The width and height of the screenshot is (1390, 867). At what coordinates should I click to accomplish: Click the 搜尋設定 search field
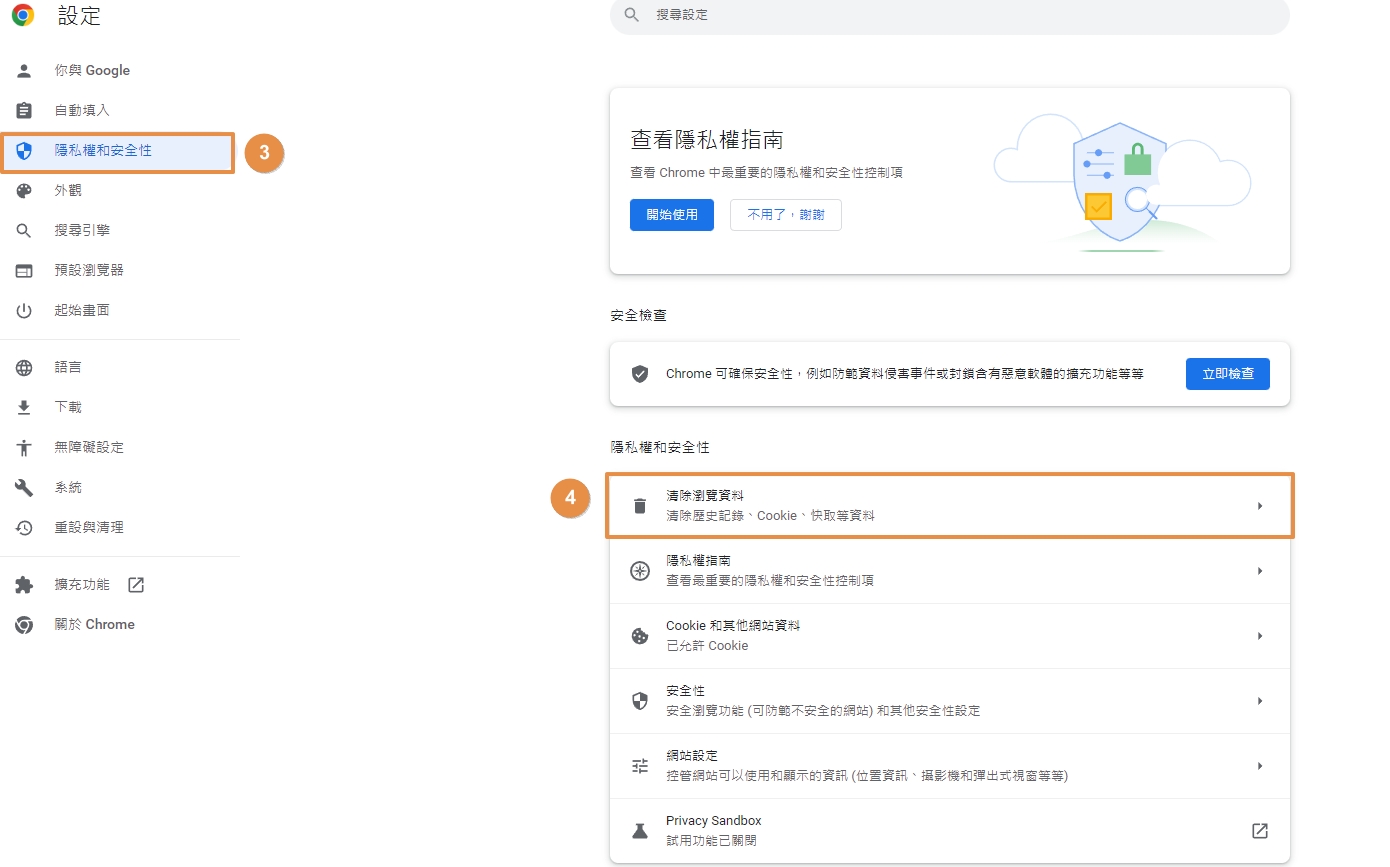(x=950, y=16)
